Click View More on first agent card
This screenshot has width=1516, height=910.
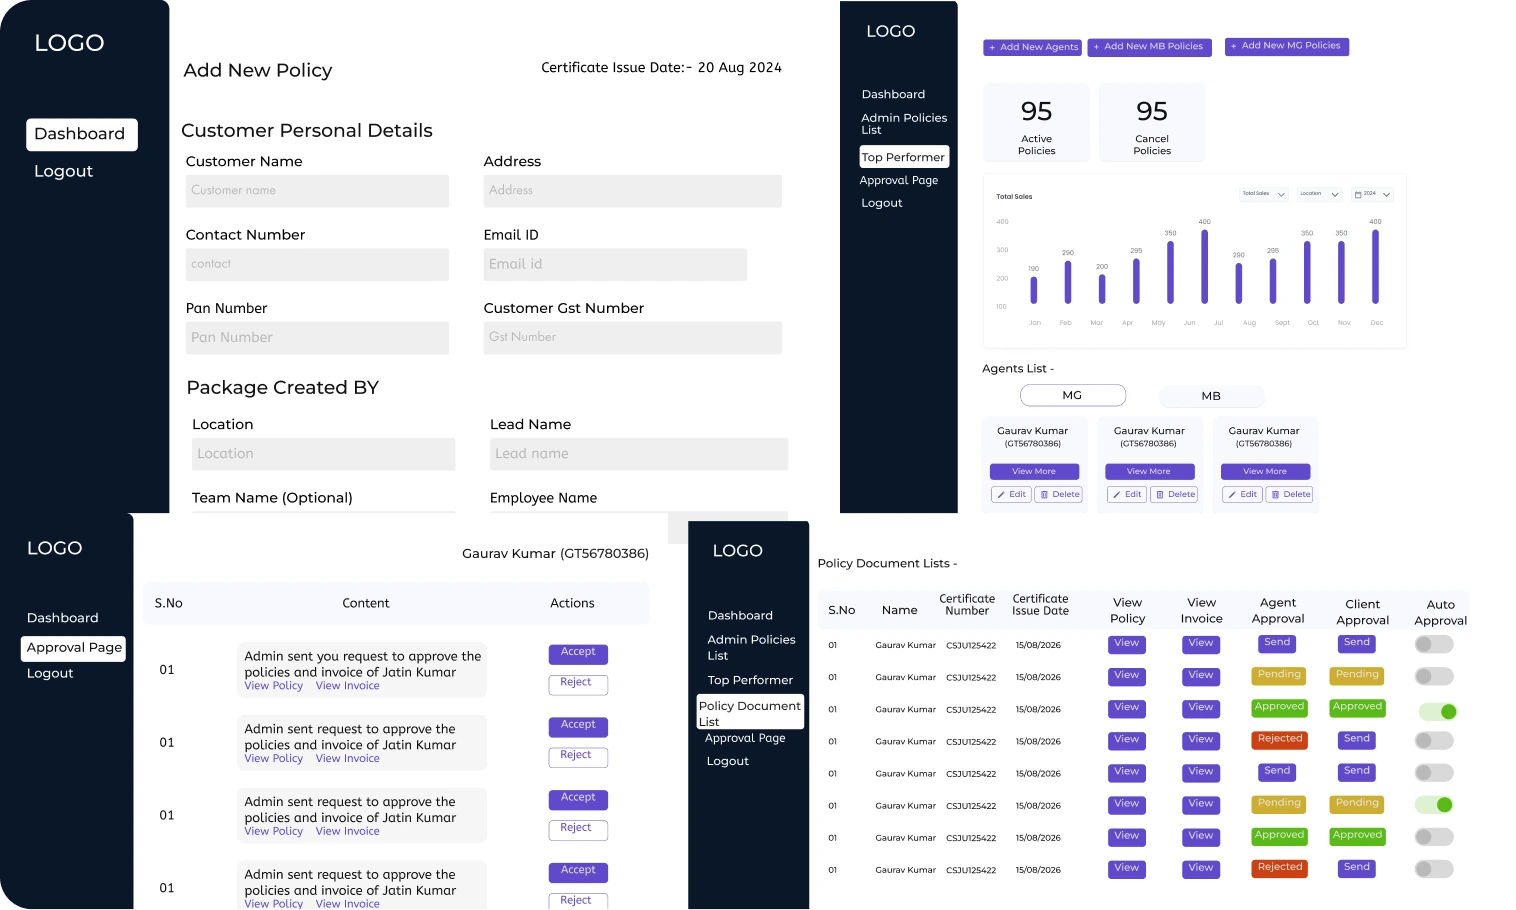pyautogui.click(x=1034, y=471)
